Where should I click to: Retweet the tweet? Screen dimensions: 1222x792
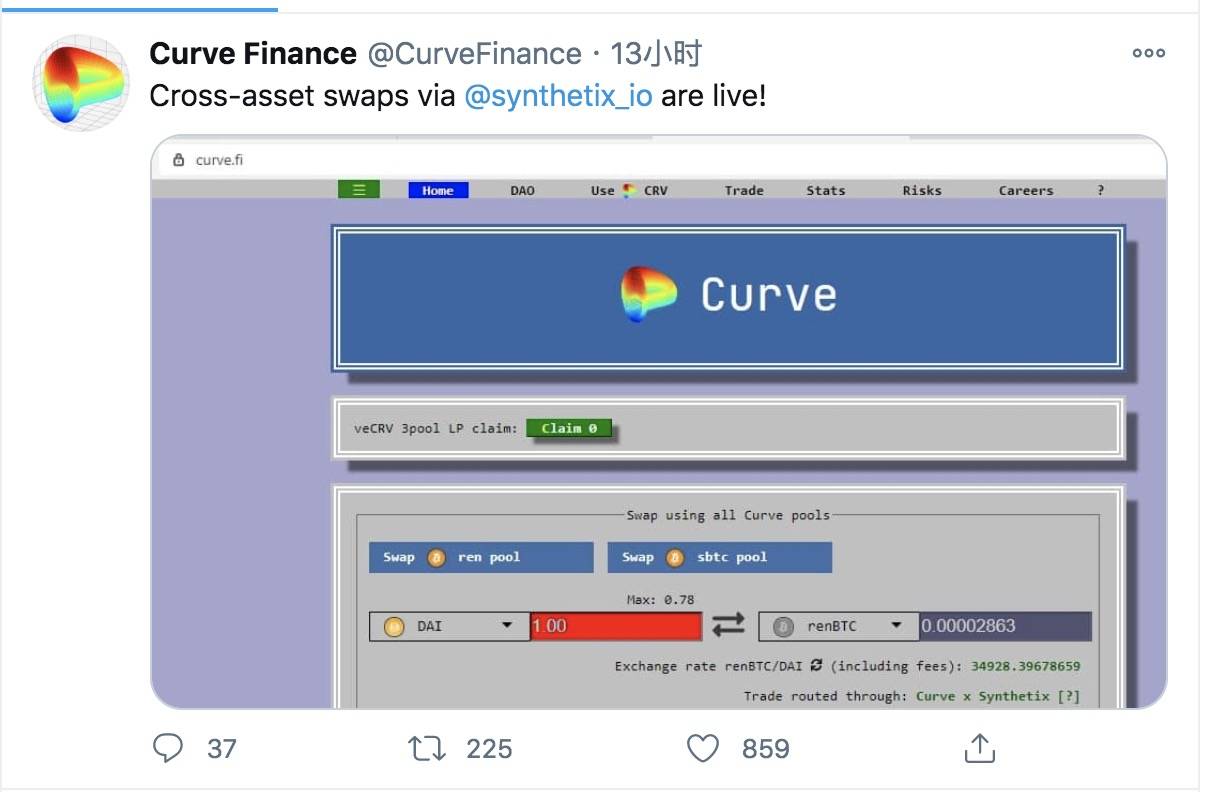point(430,747)
